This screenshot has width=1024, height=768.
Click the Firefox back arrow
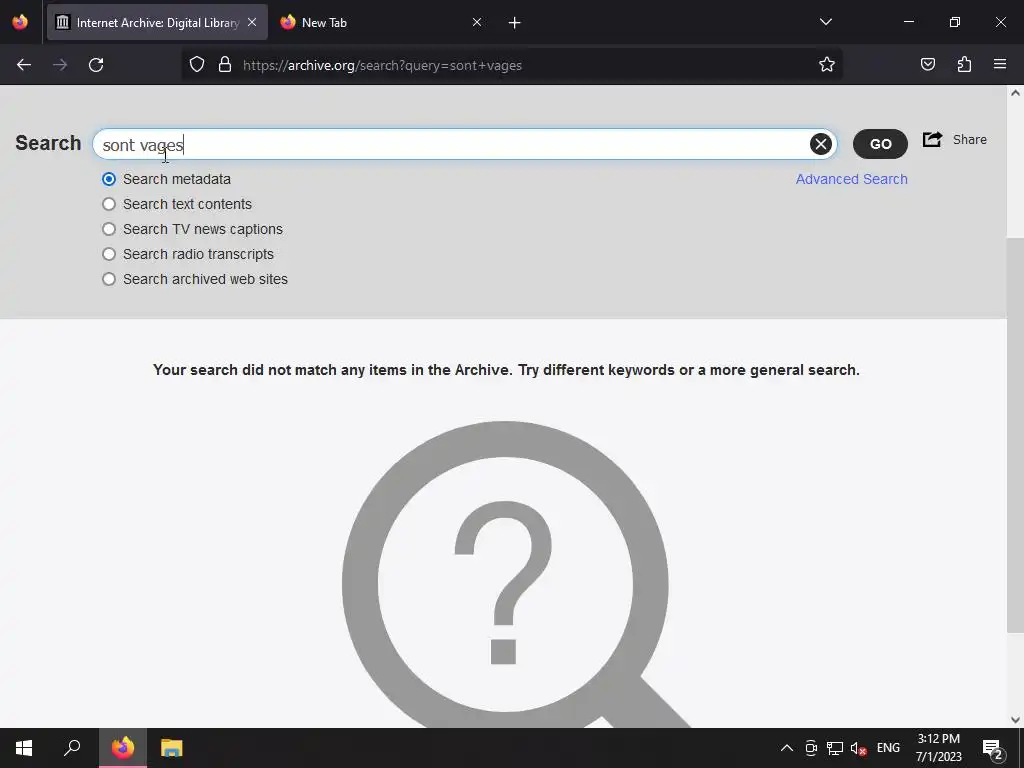point(24,65)
